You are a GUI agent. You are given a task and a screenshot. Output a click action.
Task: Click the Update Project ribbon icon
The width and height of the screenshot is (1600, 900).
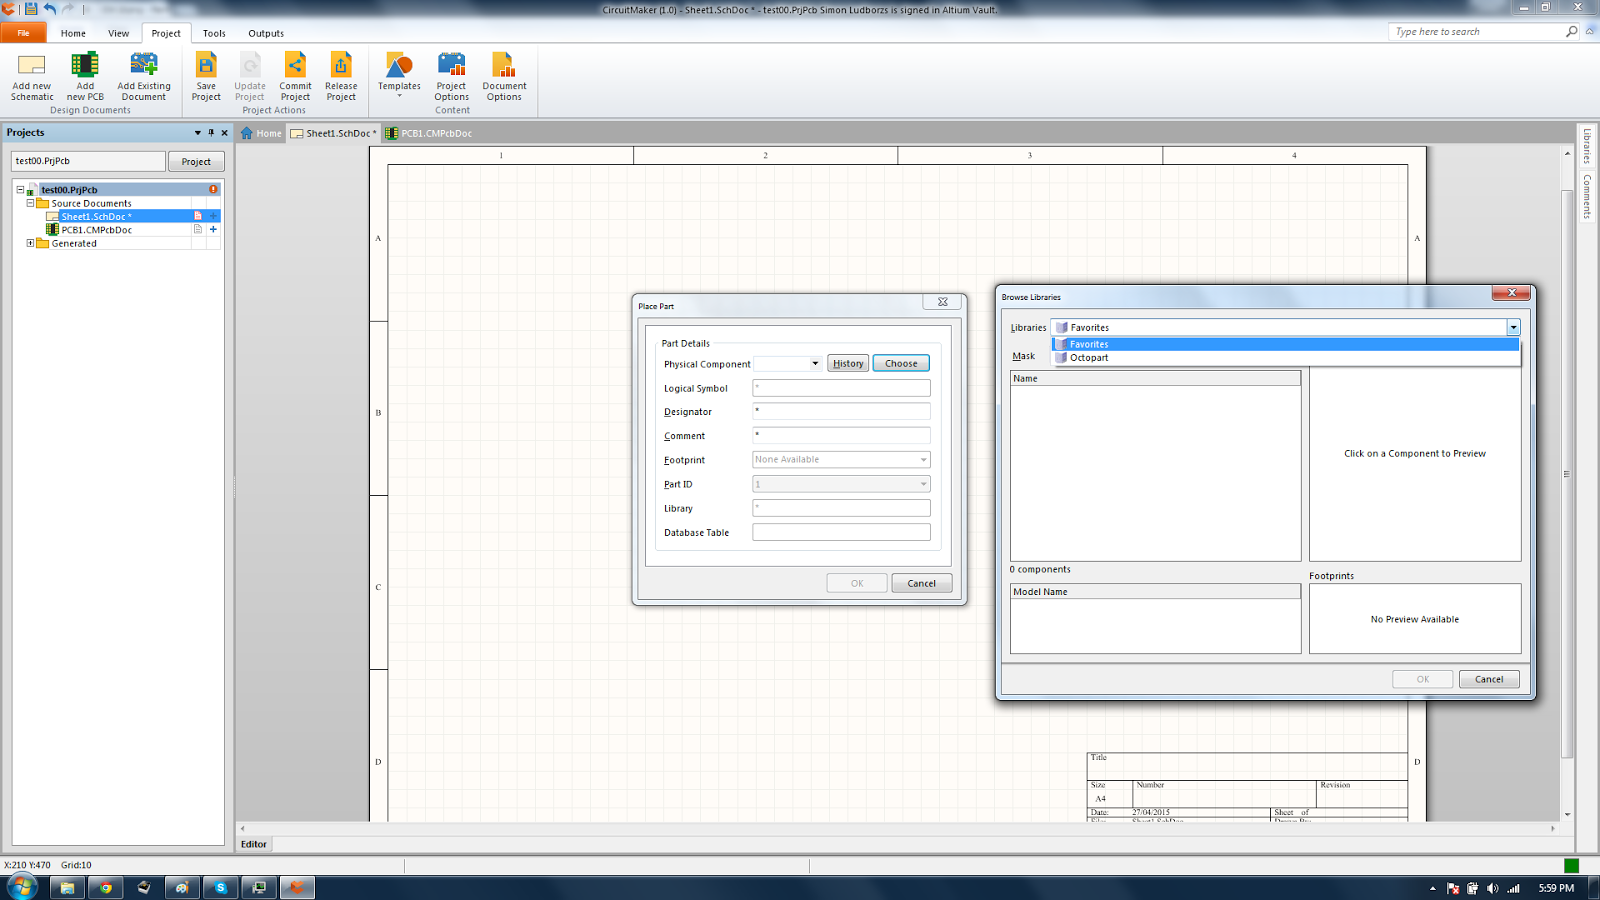point(250,76)
